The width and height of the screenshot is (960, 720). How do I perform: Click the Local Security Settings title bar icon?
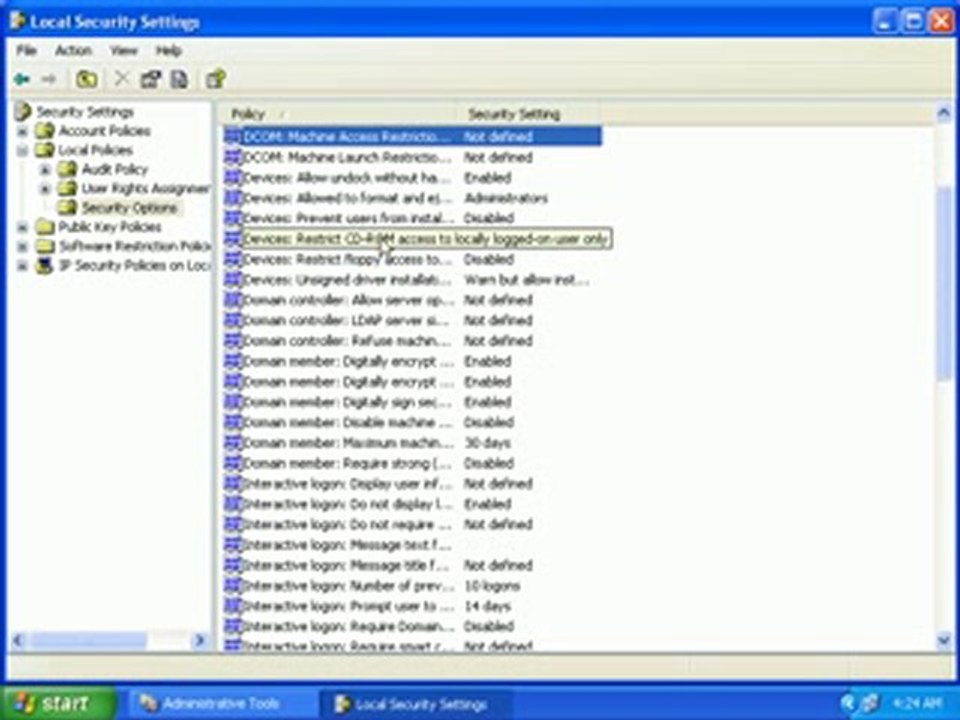click(x=18, y=22)
